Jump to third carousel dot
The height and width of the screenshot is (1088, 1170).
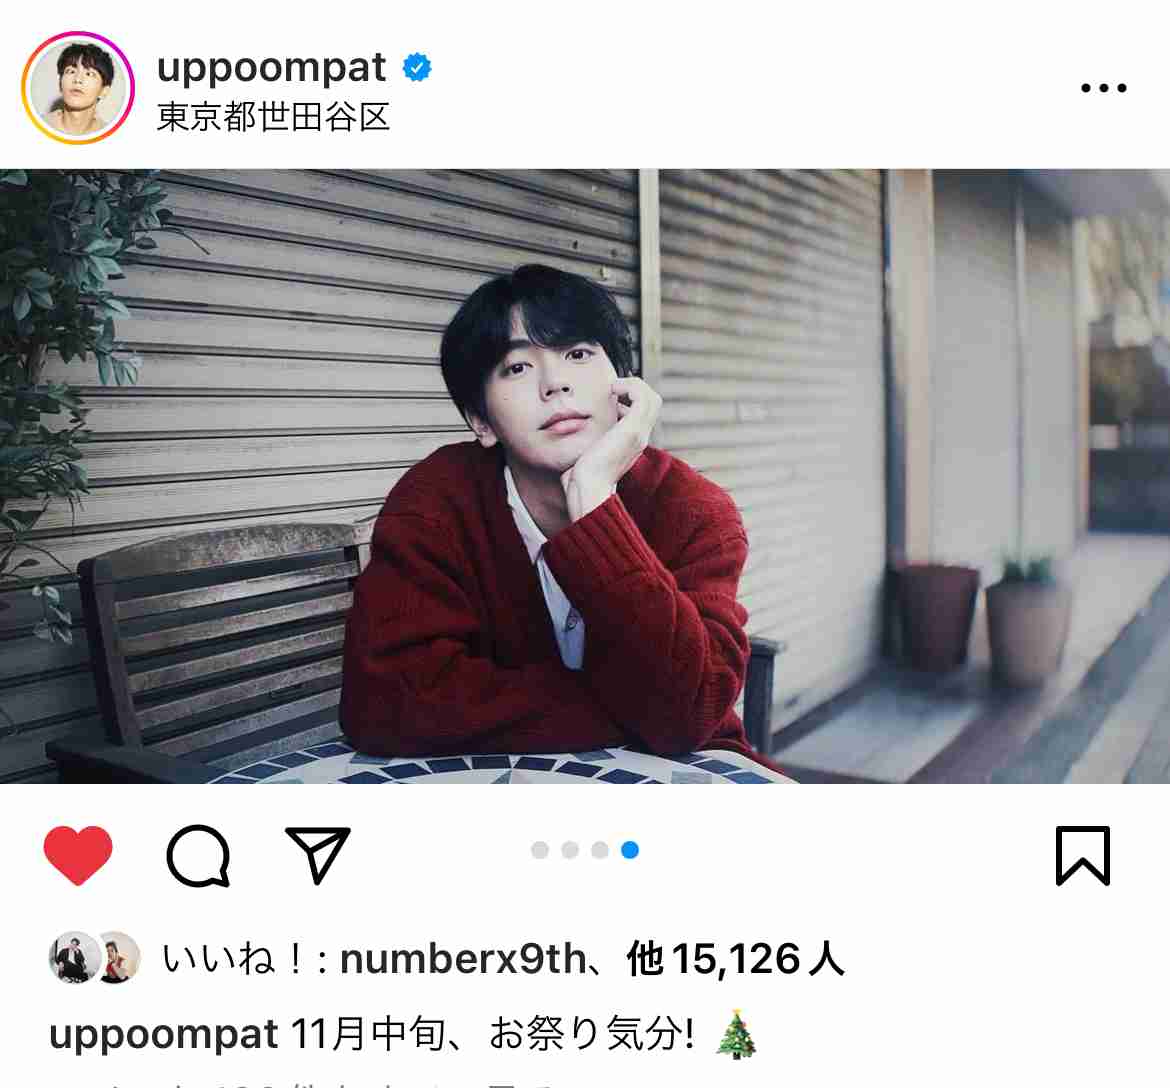(600, 850)
